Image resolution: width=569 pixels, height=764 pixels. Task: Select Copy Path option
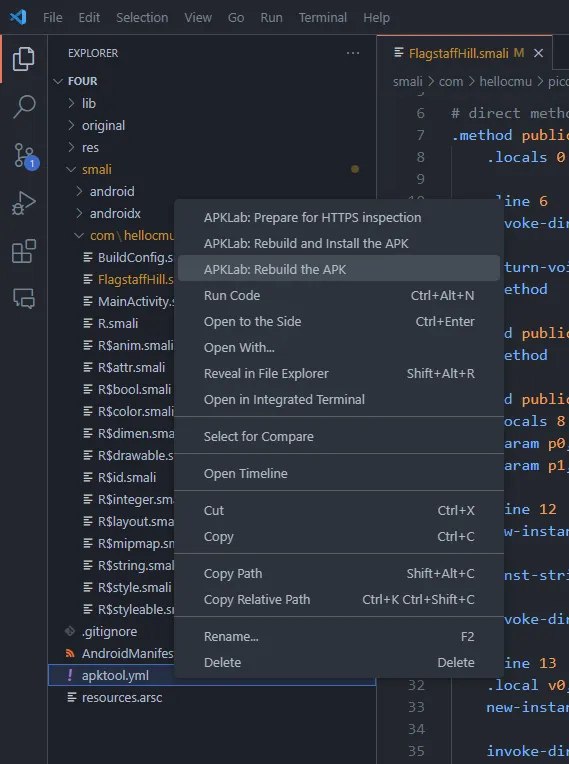click(339, 573)
